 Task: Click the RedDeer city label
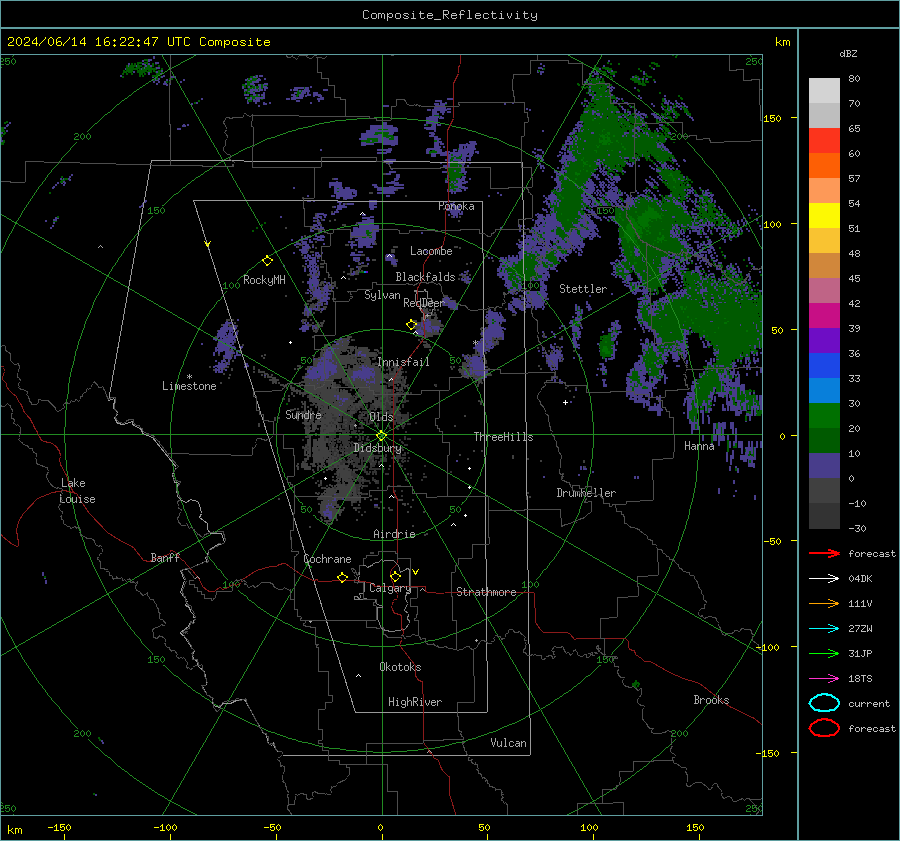pyautogui.click(x=424, y=303)
